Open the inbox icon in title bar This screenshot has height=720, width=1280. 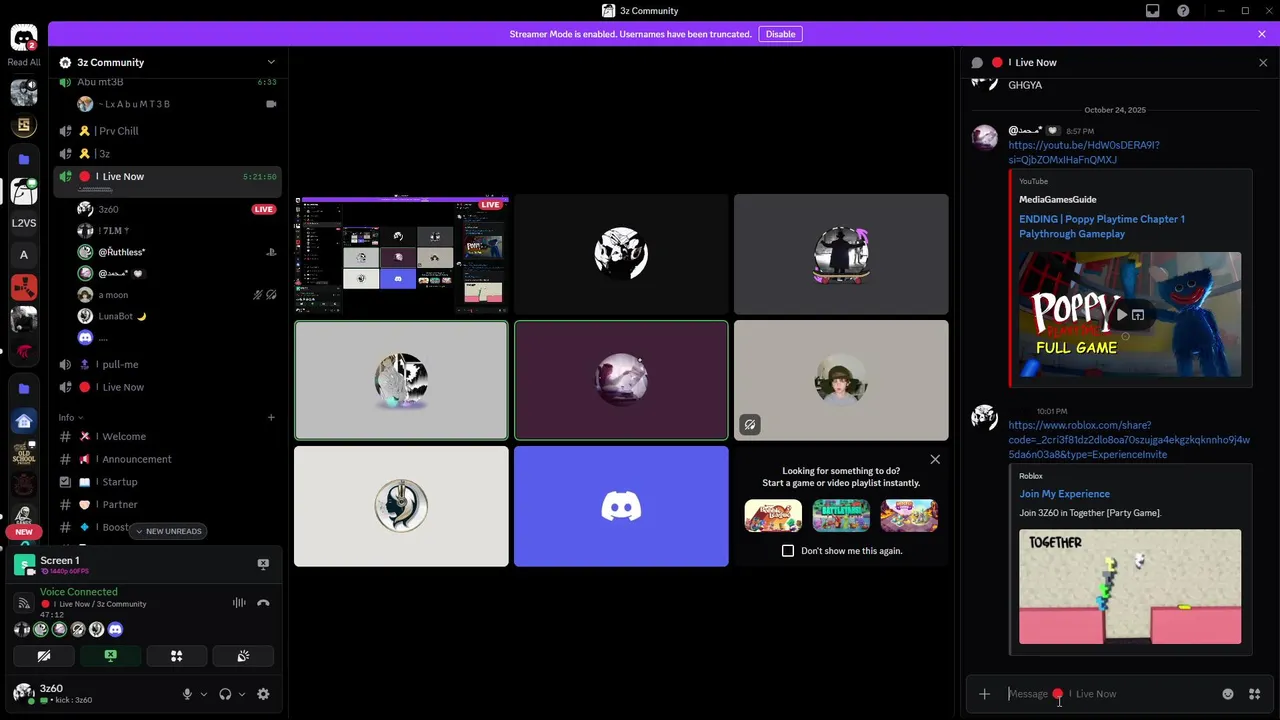click(x=1152, y=11)
